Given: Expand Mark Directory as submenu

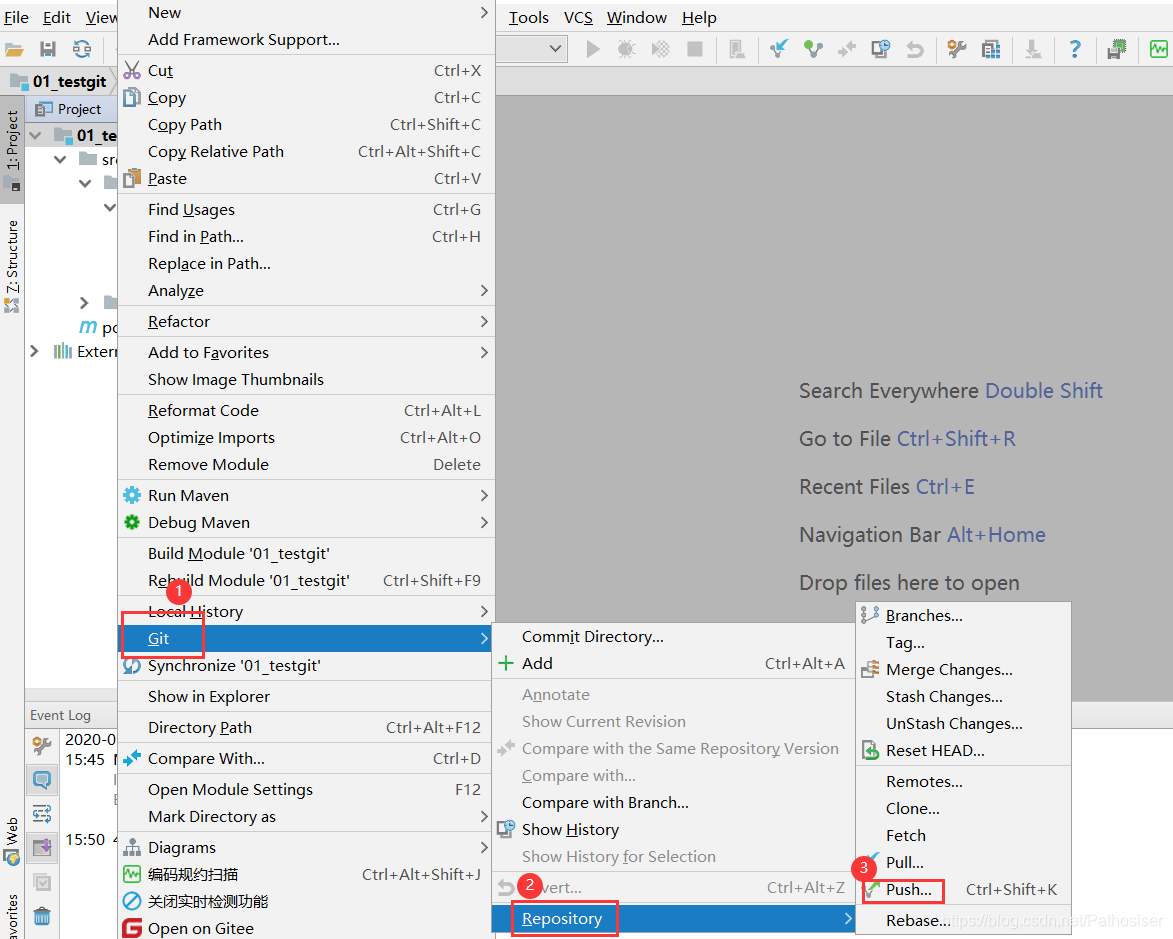Looking at the screenshot, I should (306, 816).
